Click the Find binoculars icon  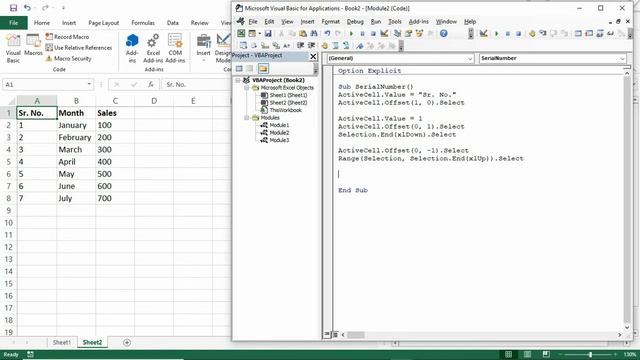[x=313, y=33]
